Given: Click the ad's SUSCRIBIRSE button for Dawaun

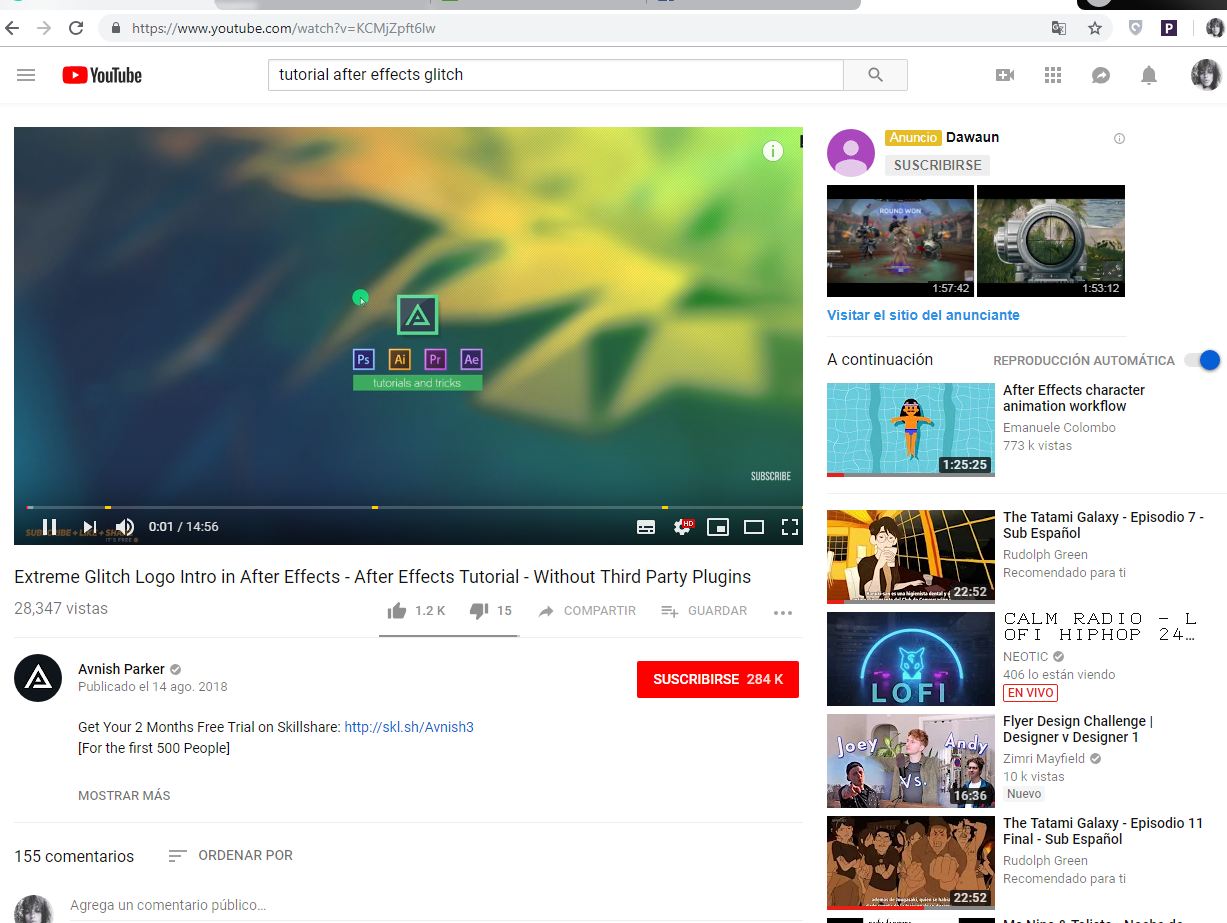Looking at the screenshot, I should pyautogui.click(x=937, y=165).
